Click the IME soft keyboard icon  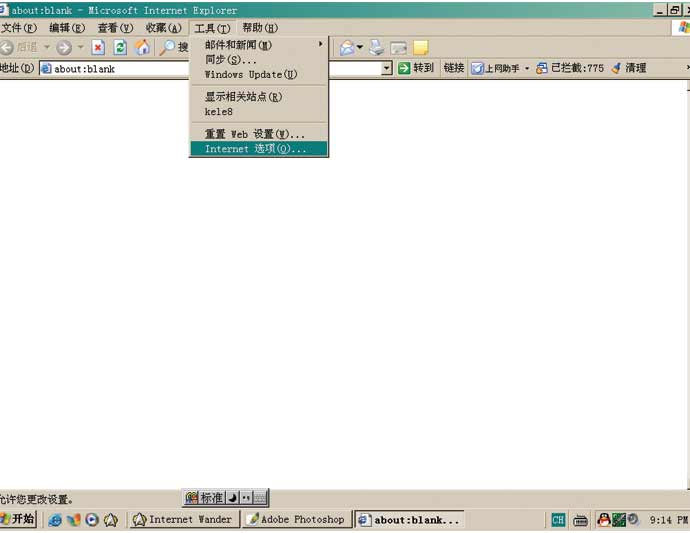point(260,498)
